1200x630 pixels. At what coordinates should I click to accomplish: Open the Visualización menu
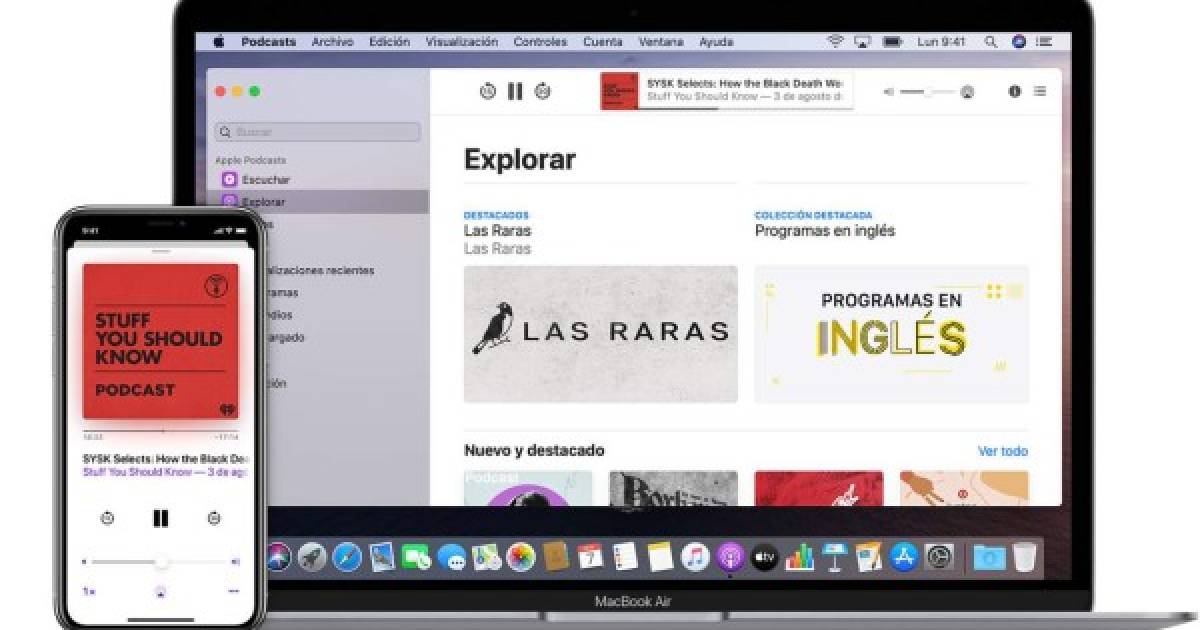(461, 42)
